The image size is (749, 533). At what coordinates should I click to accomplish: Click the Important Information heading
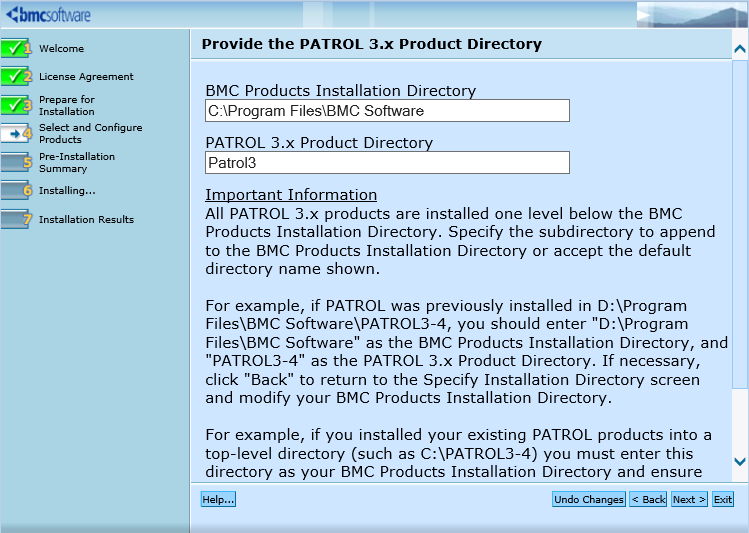[291, 195]
